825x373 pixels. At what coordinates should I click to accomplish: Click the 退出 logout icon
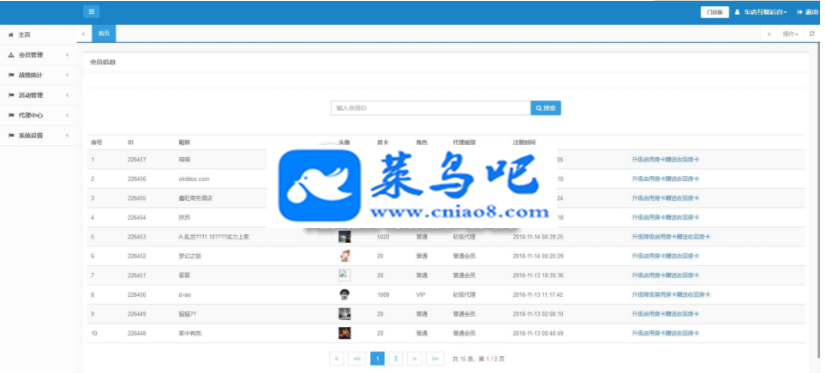[x=800, y=12]
